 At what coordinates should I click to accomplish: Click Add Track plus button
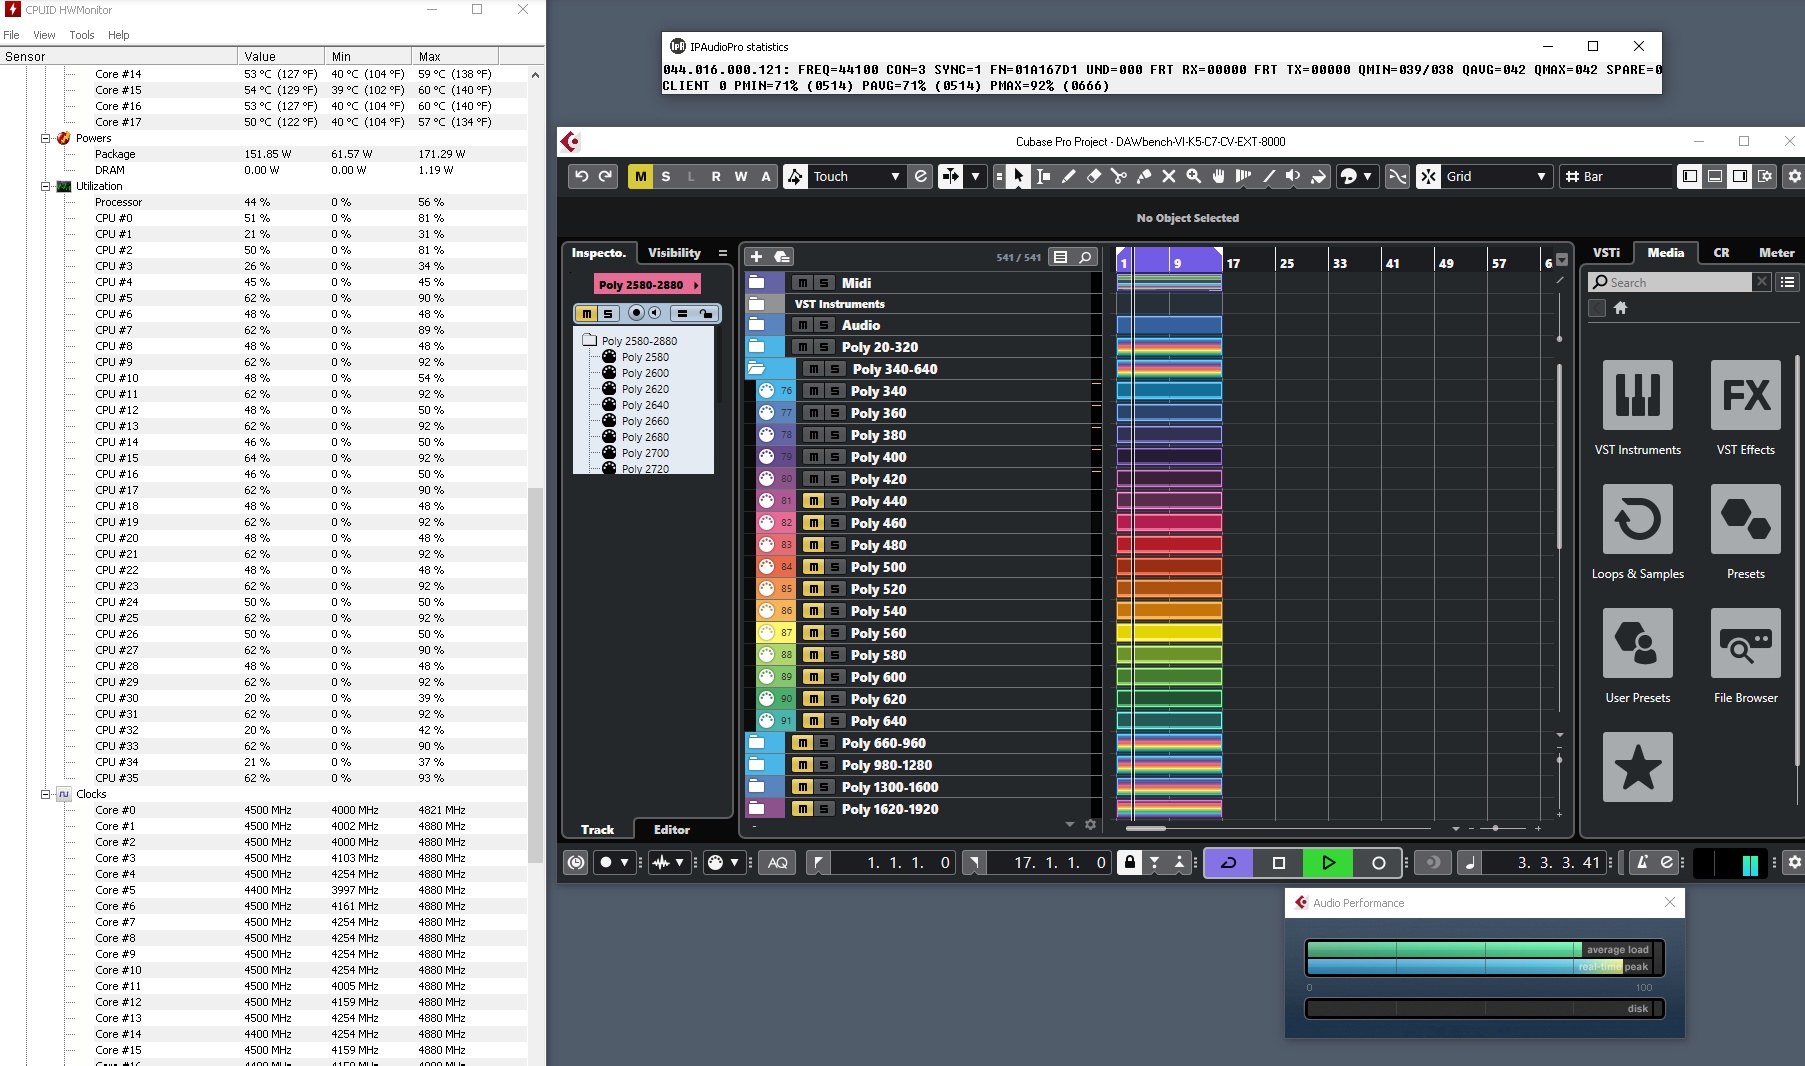[x=756, y=257]
